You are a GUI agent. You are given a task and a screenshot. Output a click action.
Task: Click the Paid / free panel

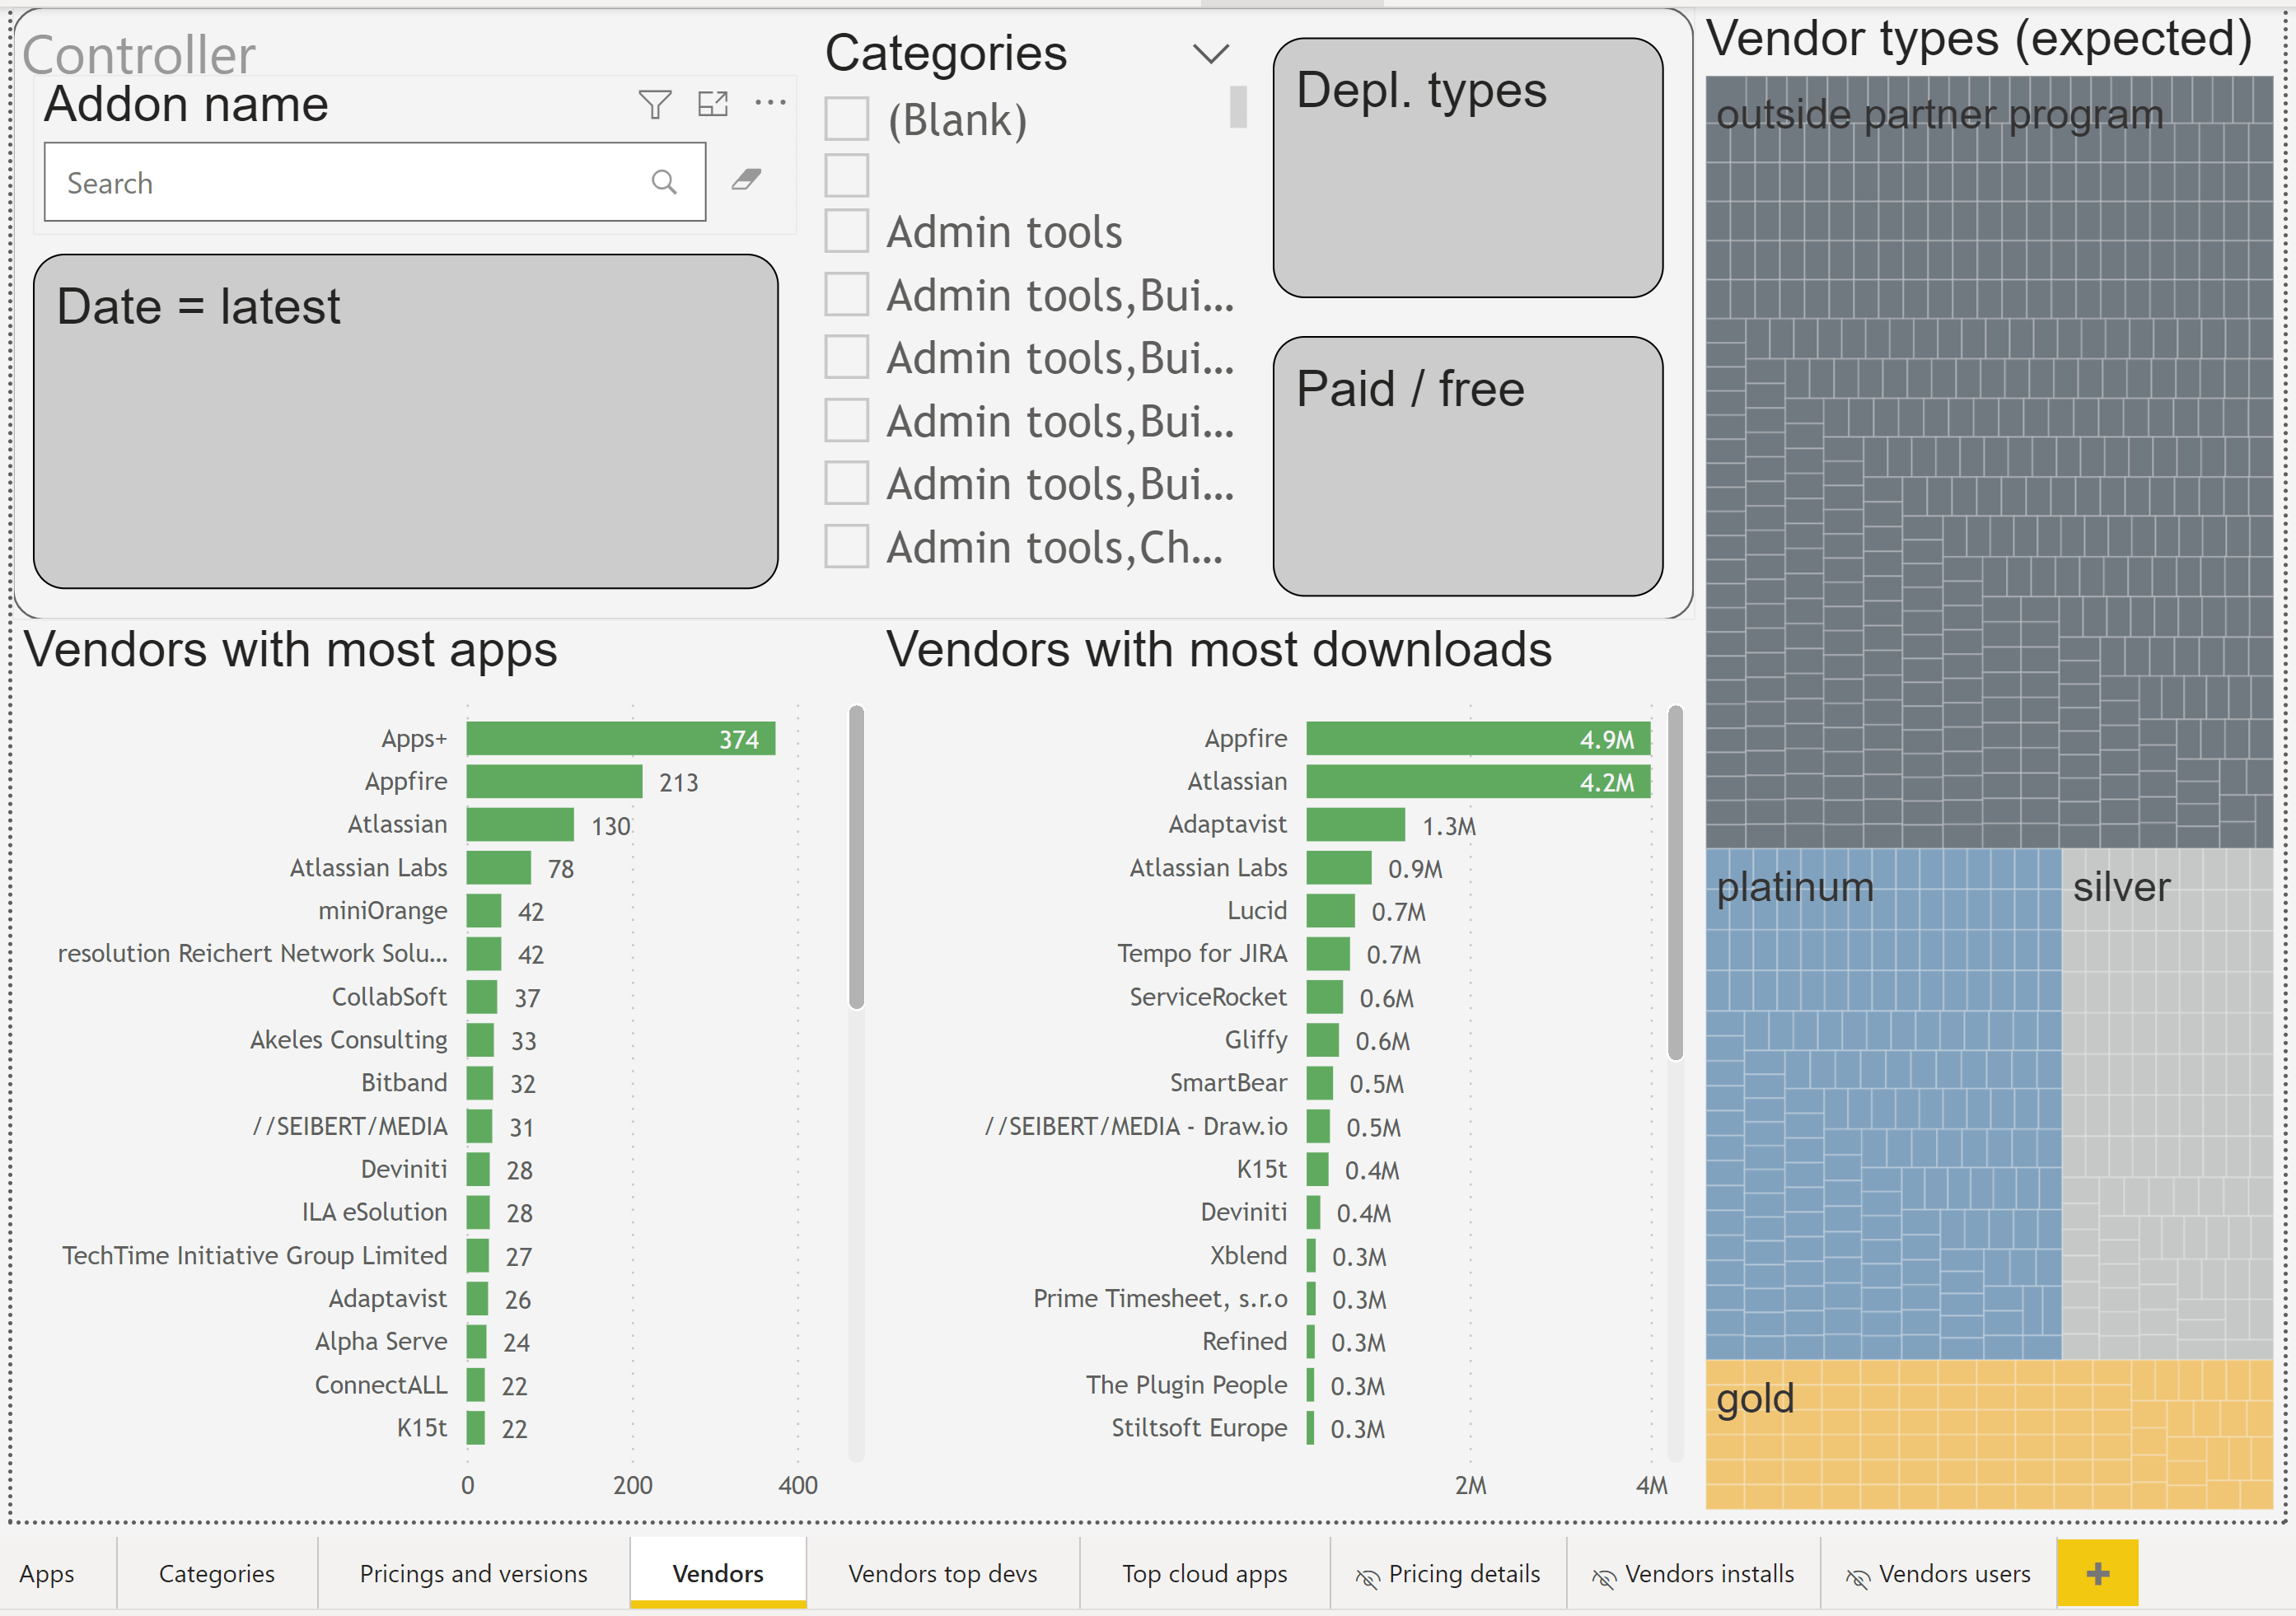point(1467,466)
